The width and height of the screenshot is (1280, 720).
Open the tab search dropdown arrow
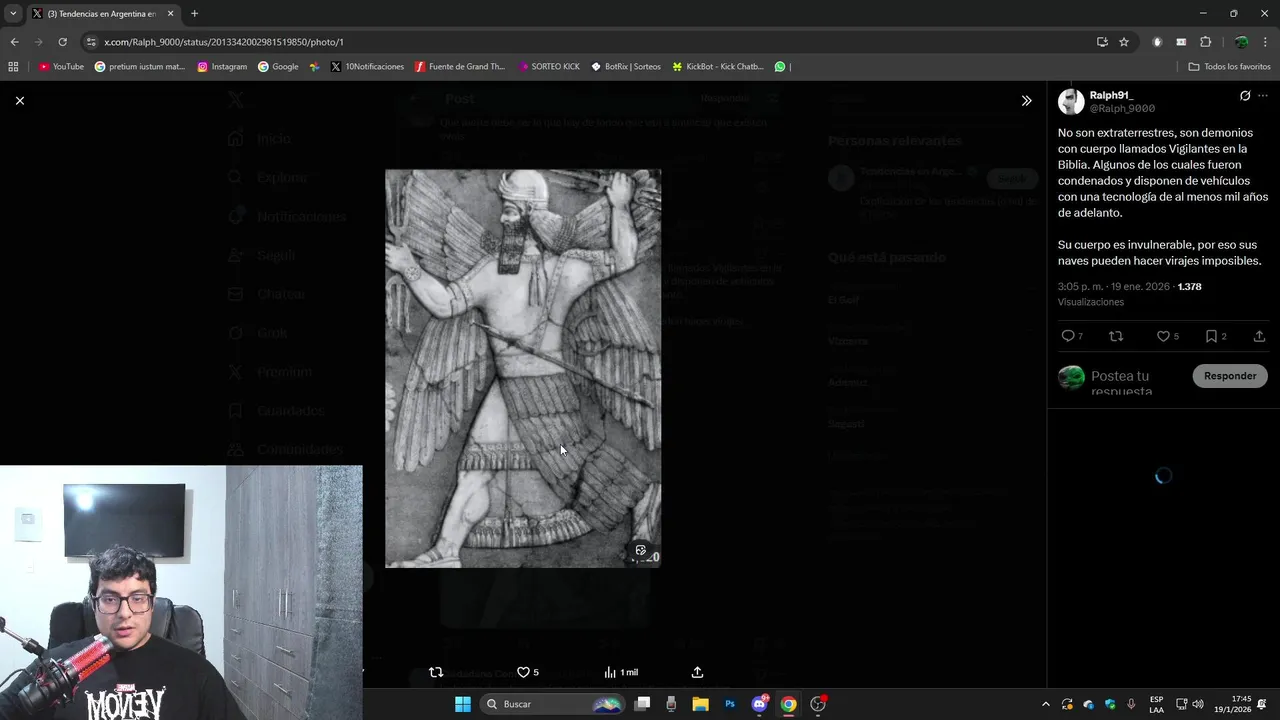(x=12, y=13)
